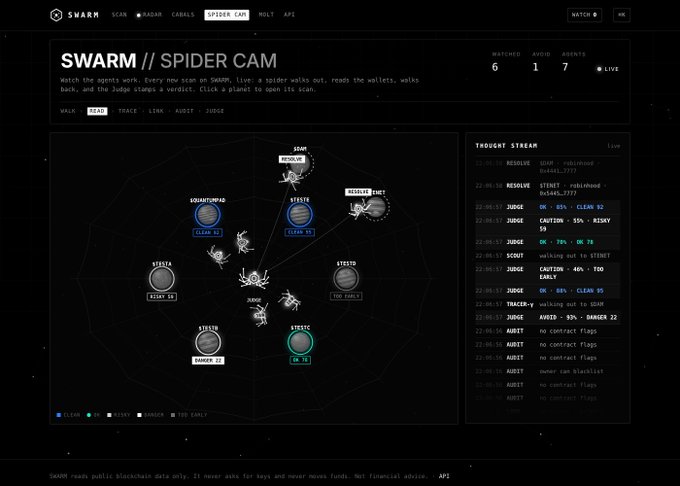This screenshot has width=680, height=486.
Task: Click the AGENTS 7 counter
Action: click(573, 62)
